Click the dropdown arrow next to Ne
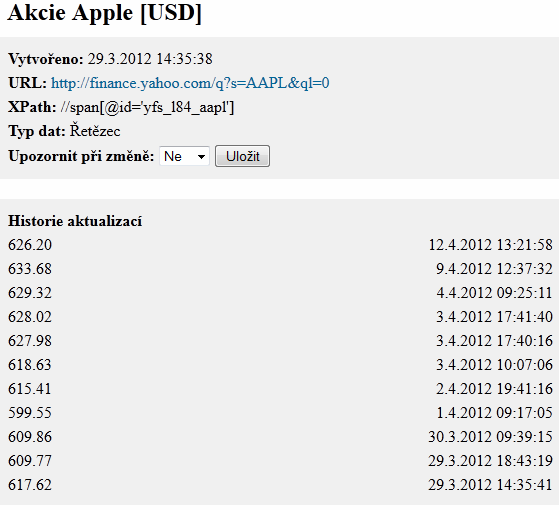Image resolution: width=559 pixels, height=510 pixels. tap(201, 156)
